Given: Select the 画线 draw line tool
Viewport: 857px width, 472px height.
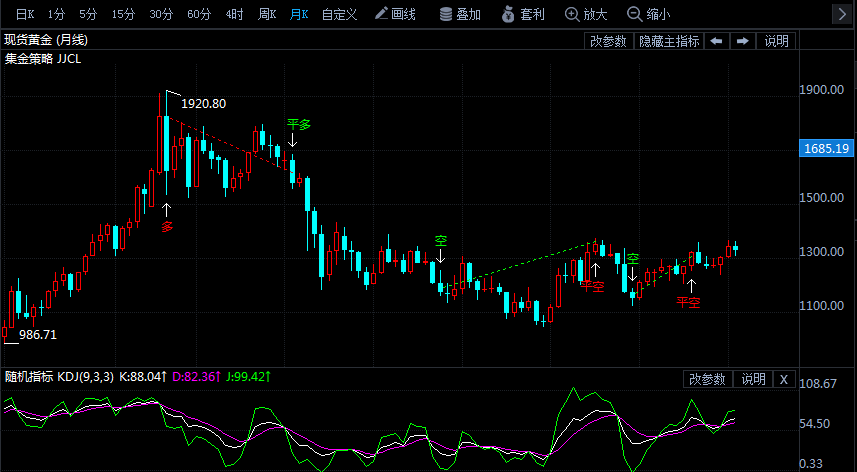Looking at the screenshot, I should point(395,14).
